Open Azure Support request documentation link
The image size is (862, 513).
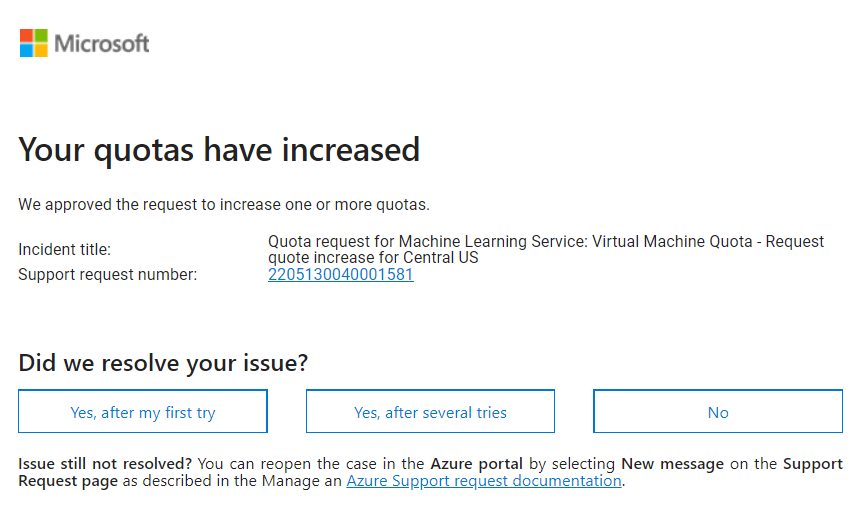tap(484, 481)
